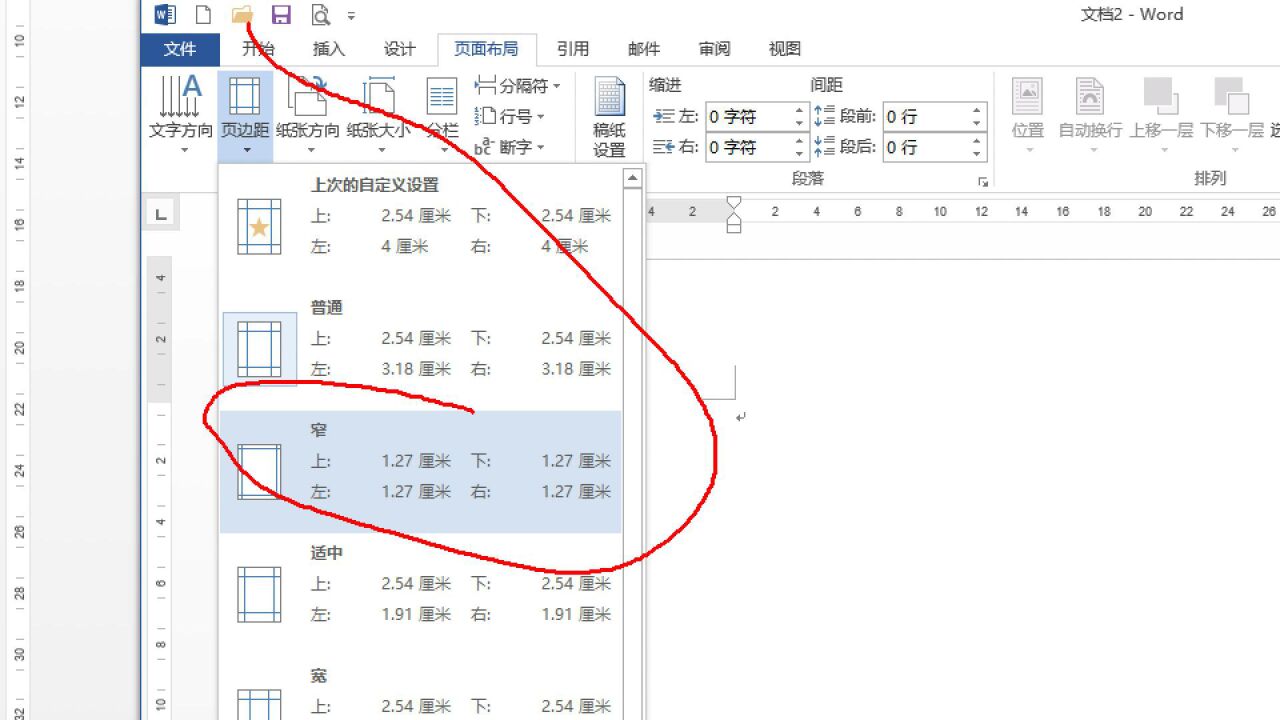Screen dimensions: 1280x720
Task: Create a new blank document icon
Action: tap(203, 14)
